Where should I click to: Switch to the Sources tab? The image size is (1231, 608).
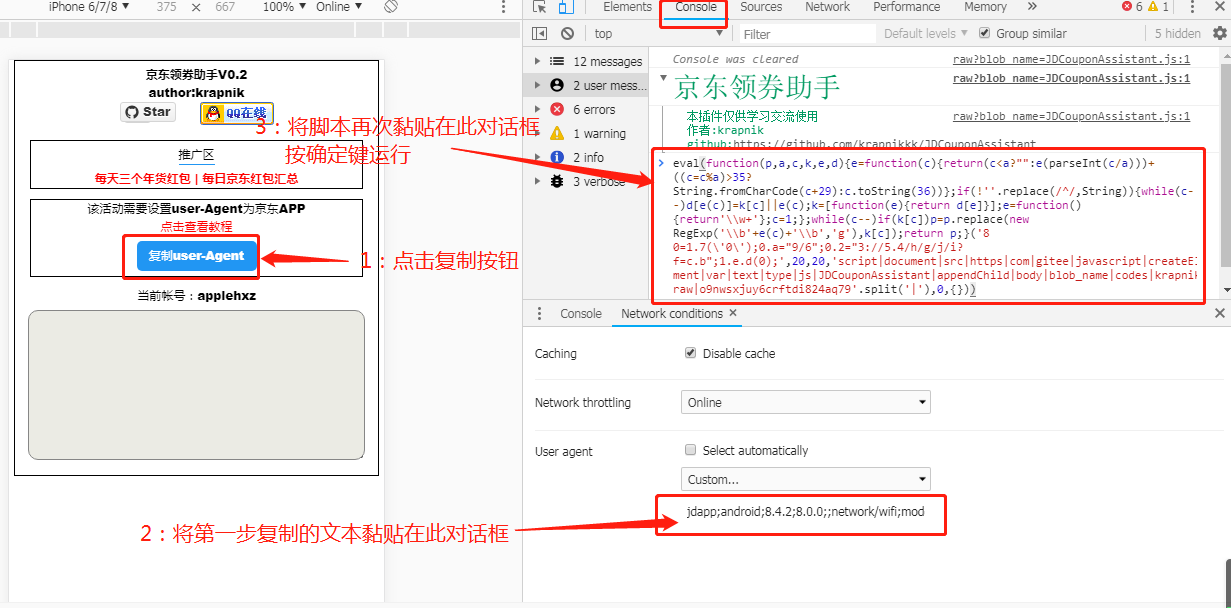click(x=761, y=7)
